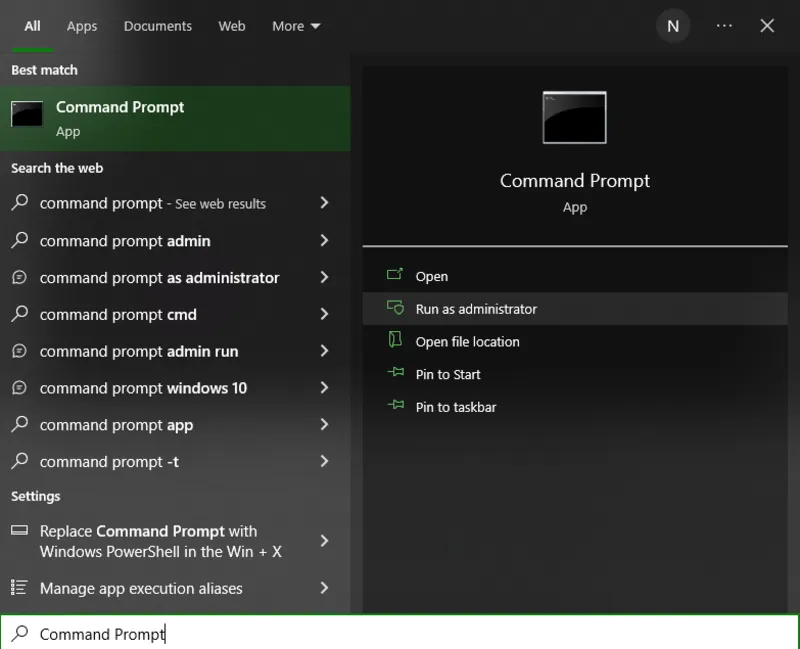Open 'Replace Command Prompt with Windows PowerShell' setting
Image resolution: width=800 pixels, height=649 pixels.
(x=175, y=541)
